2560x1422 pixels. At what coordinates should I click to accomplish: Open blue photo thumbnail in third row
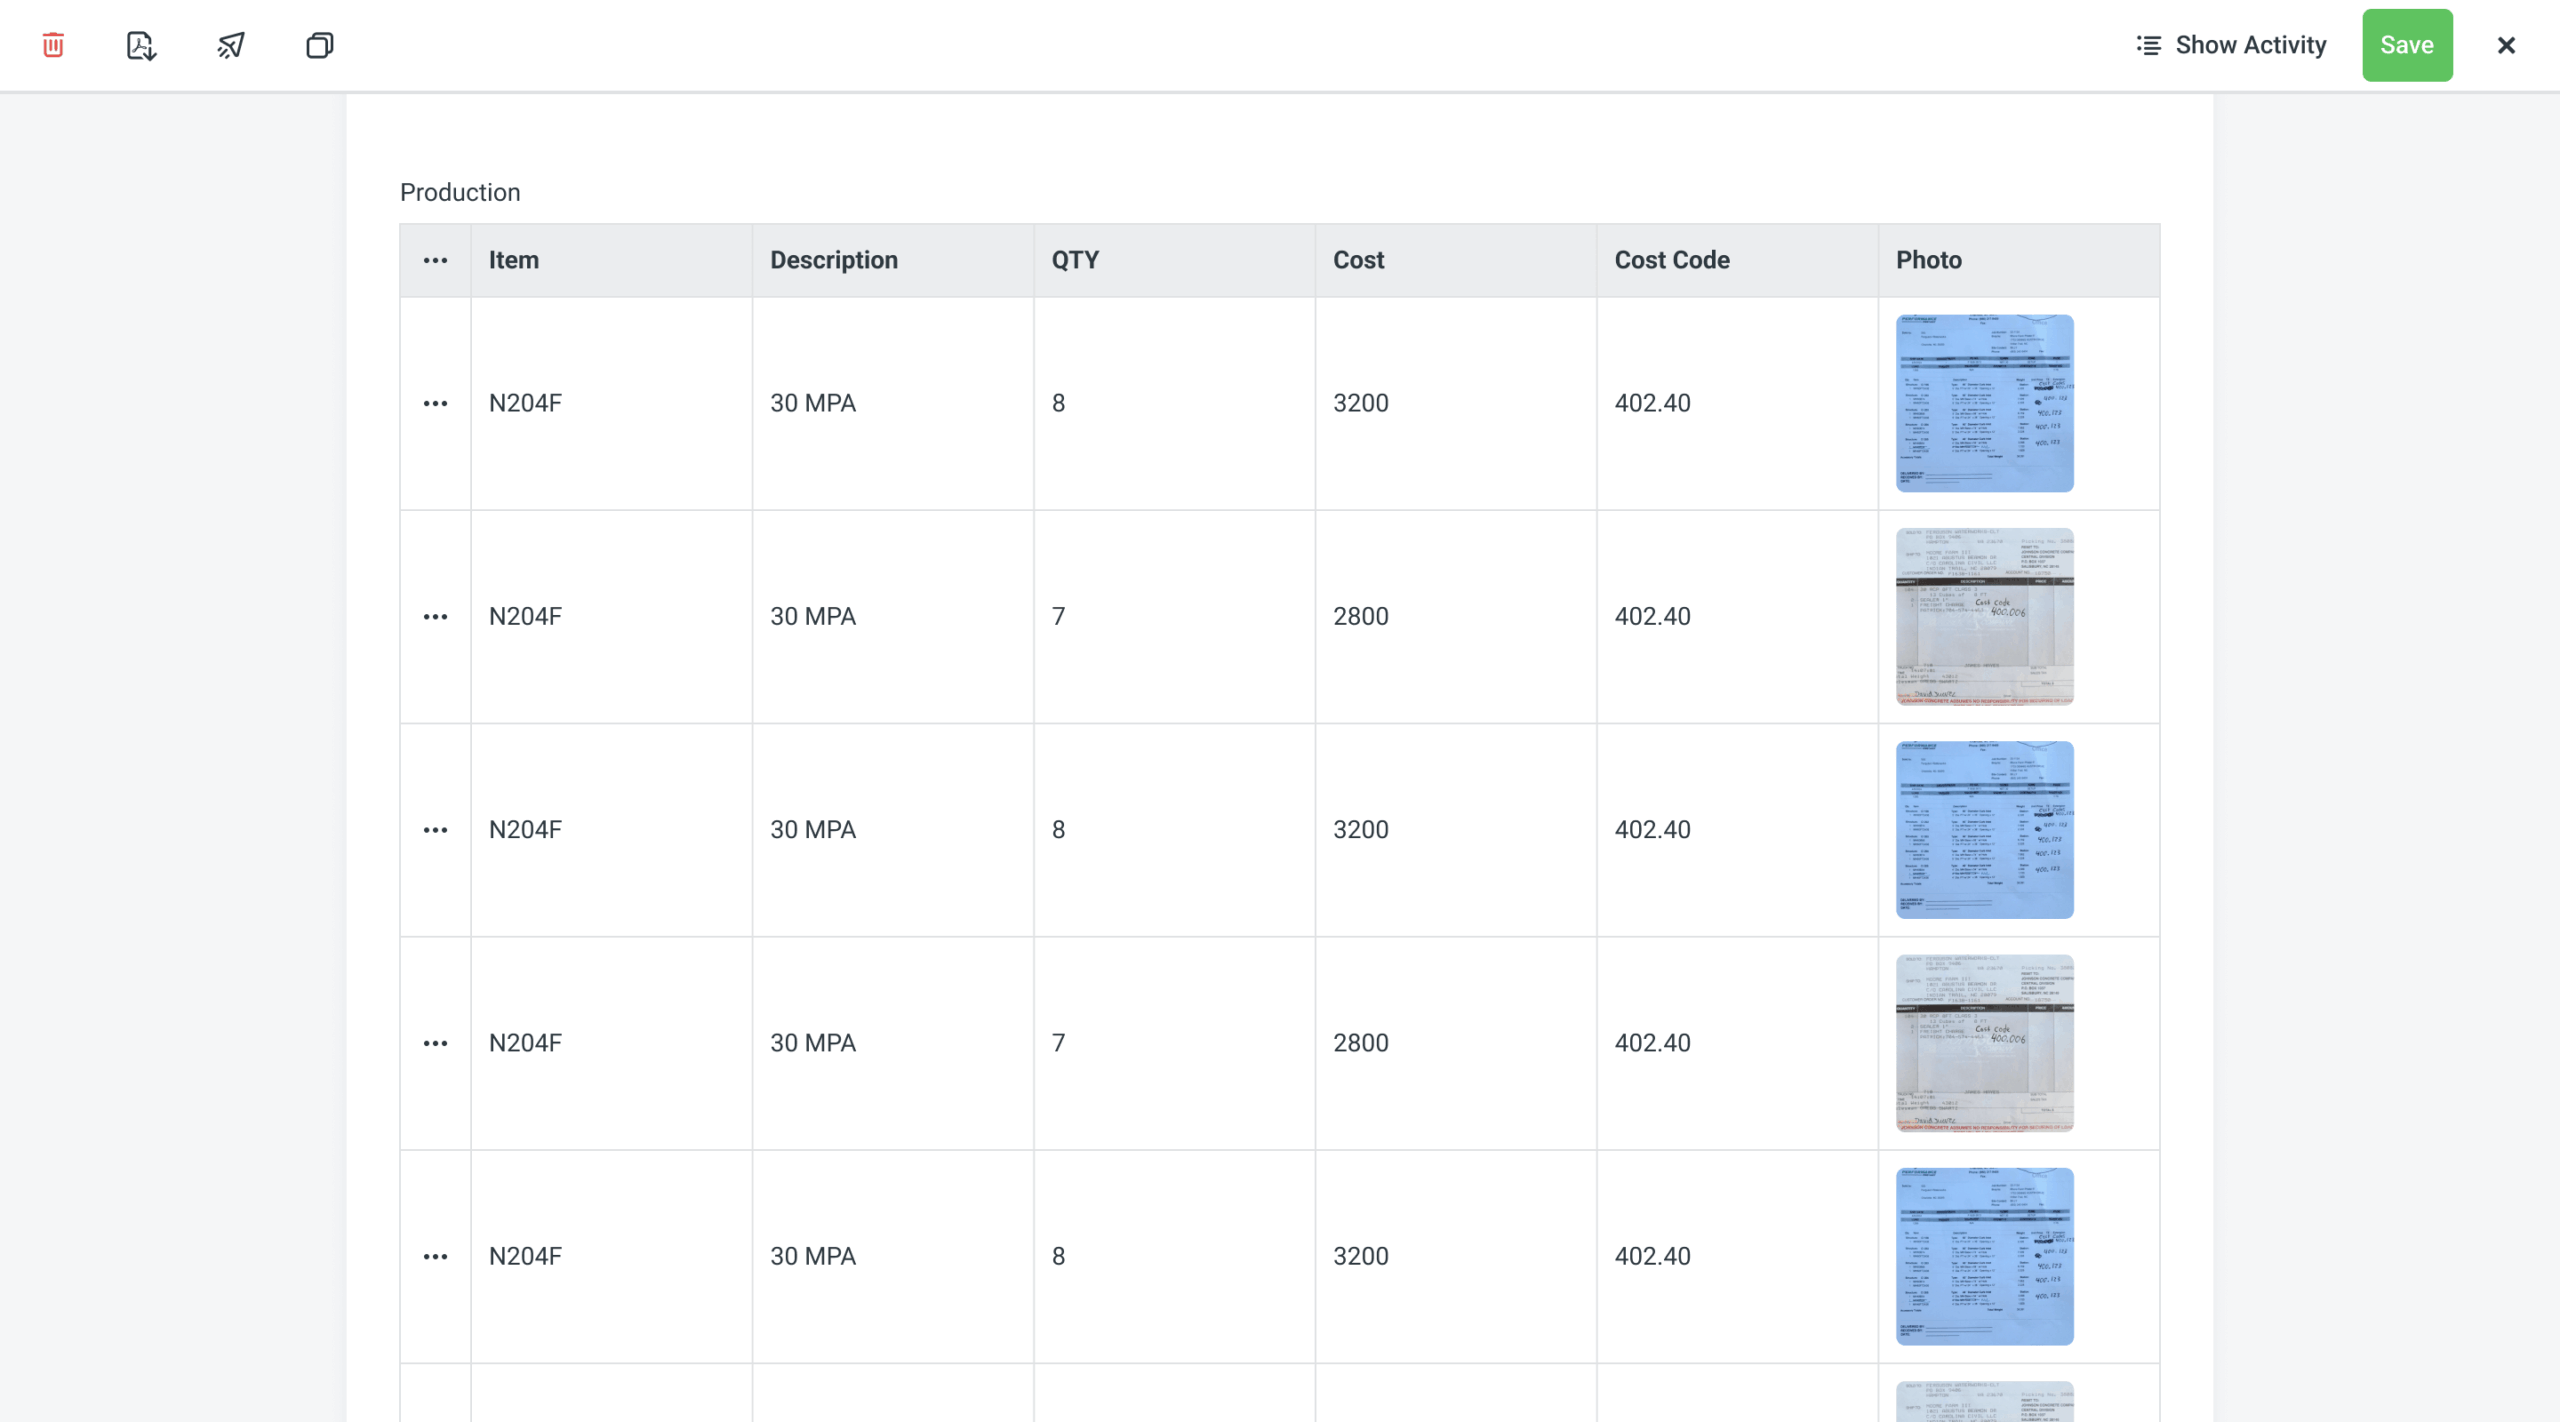click(x=1984, y=830)
